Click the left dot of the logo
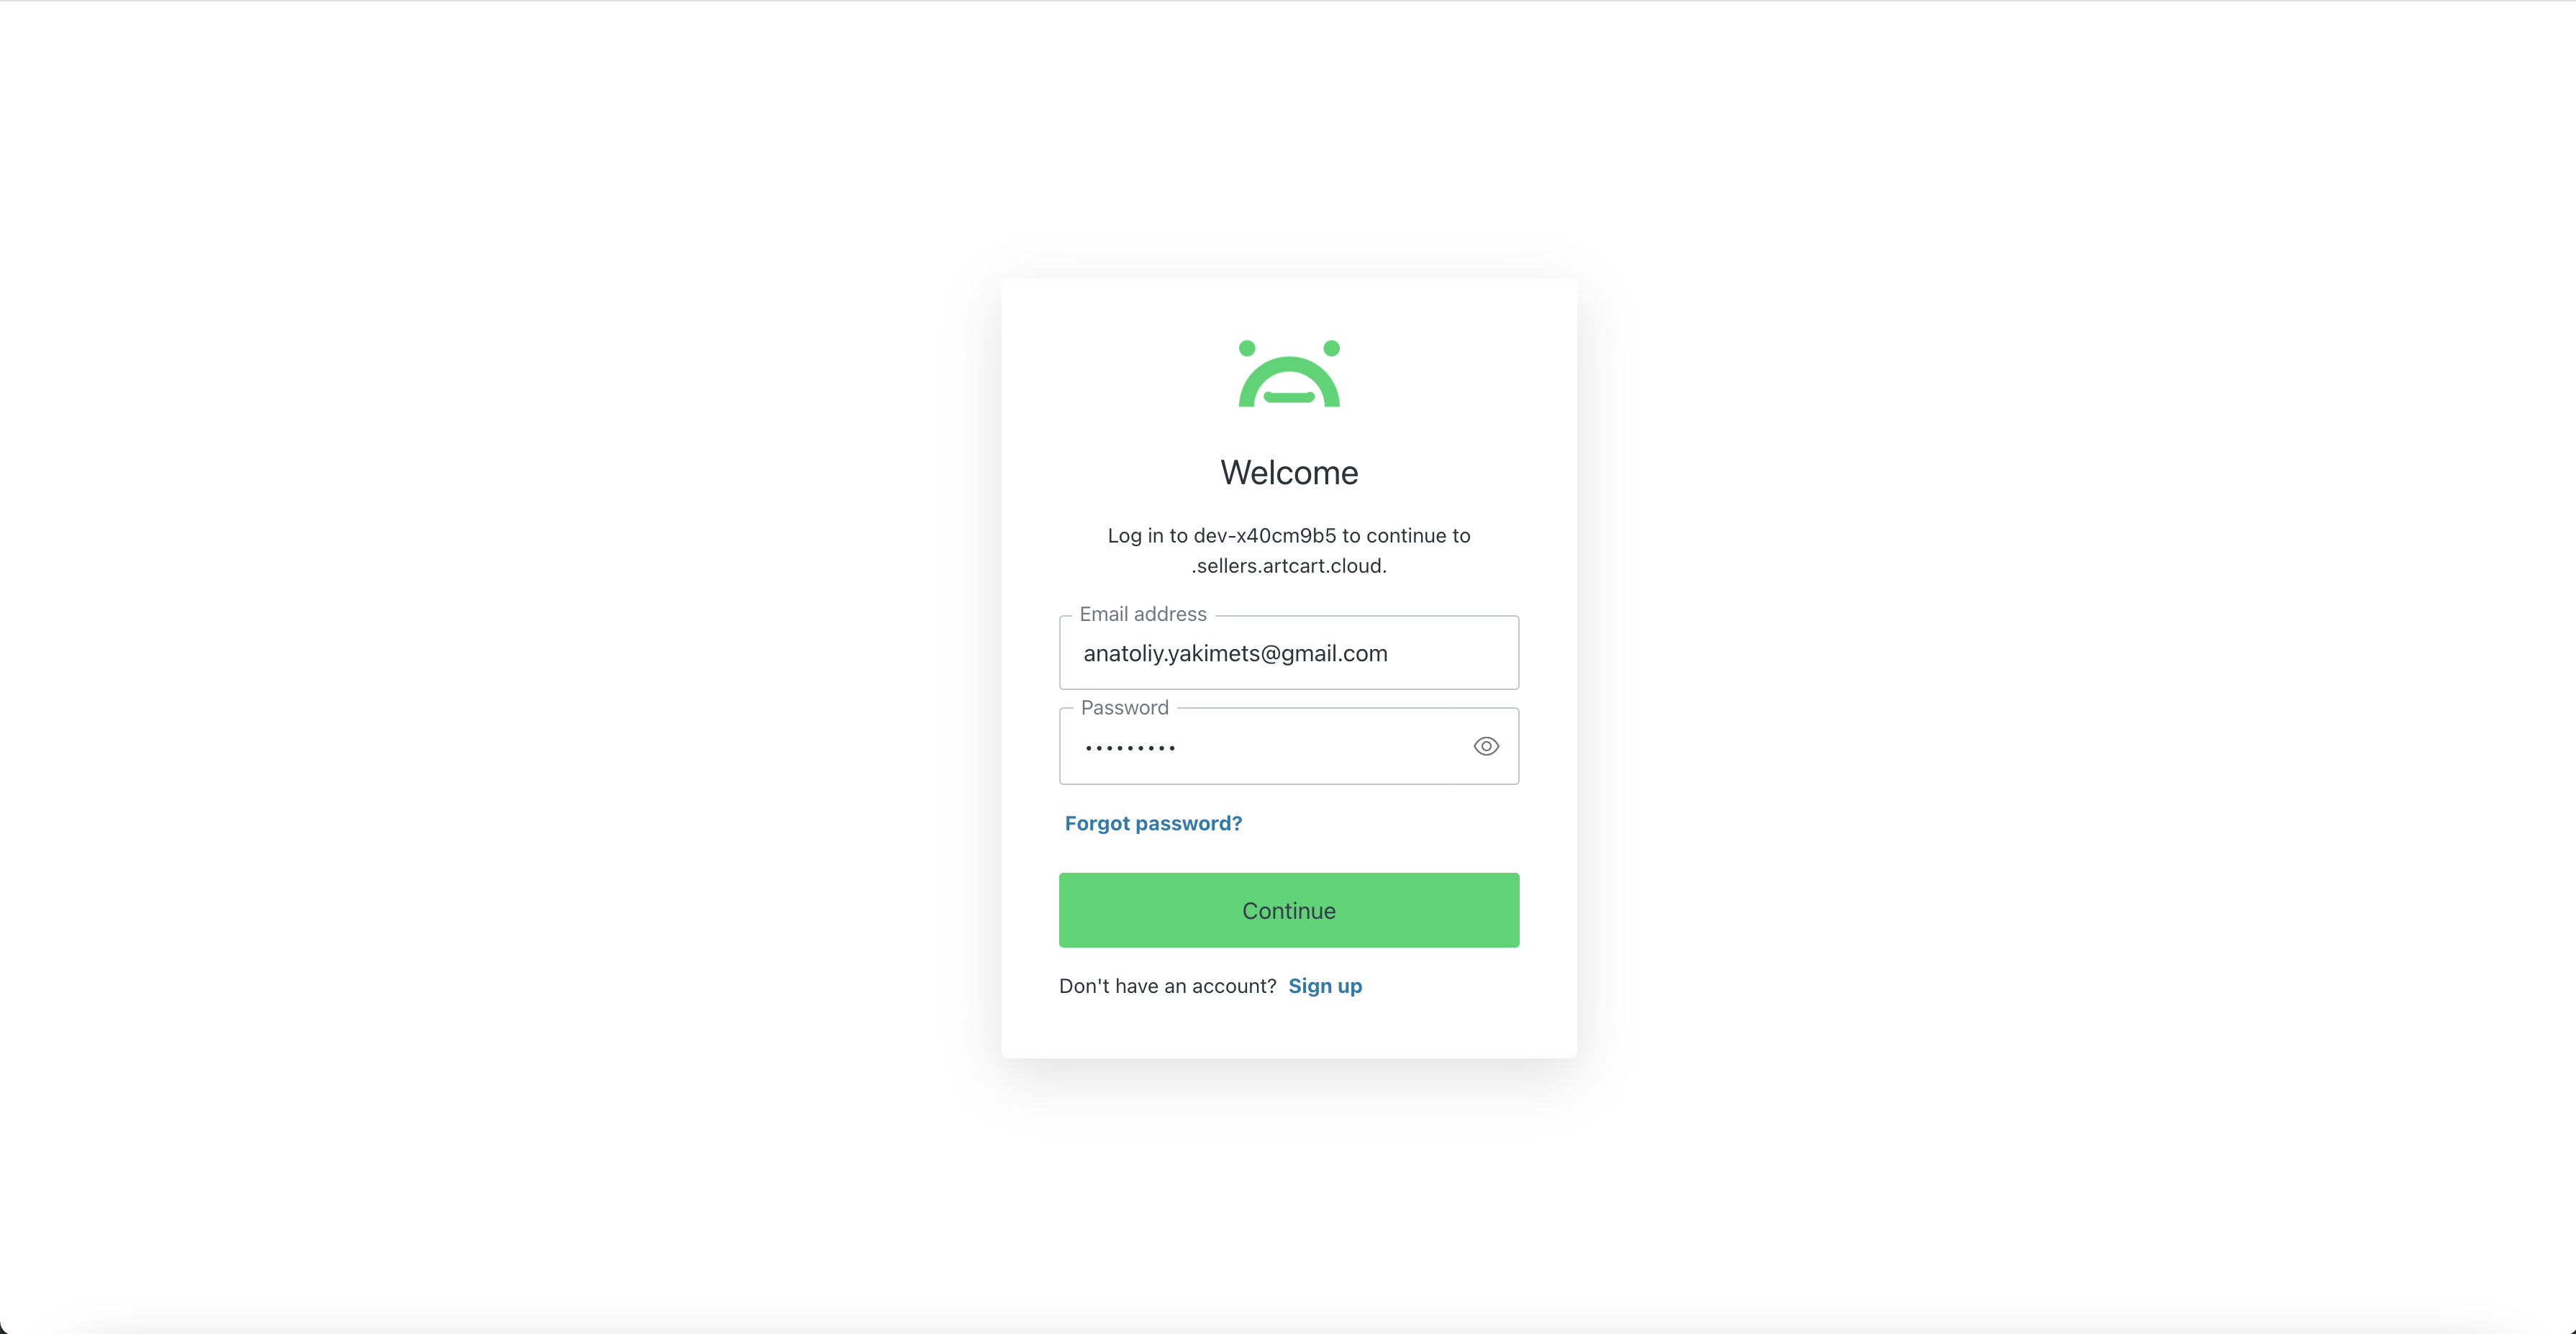 [x=1247, y=348]
